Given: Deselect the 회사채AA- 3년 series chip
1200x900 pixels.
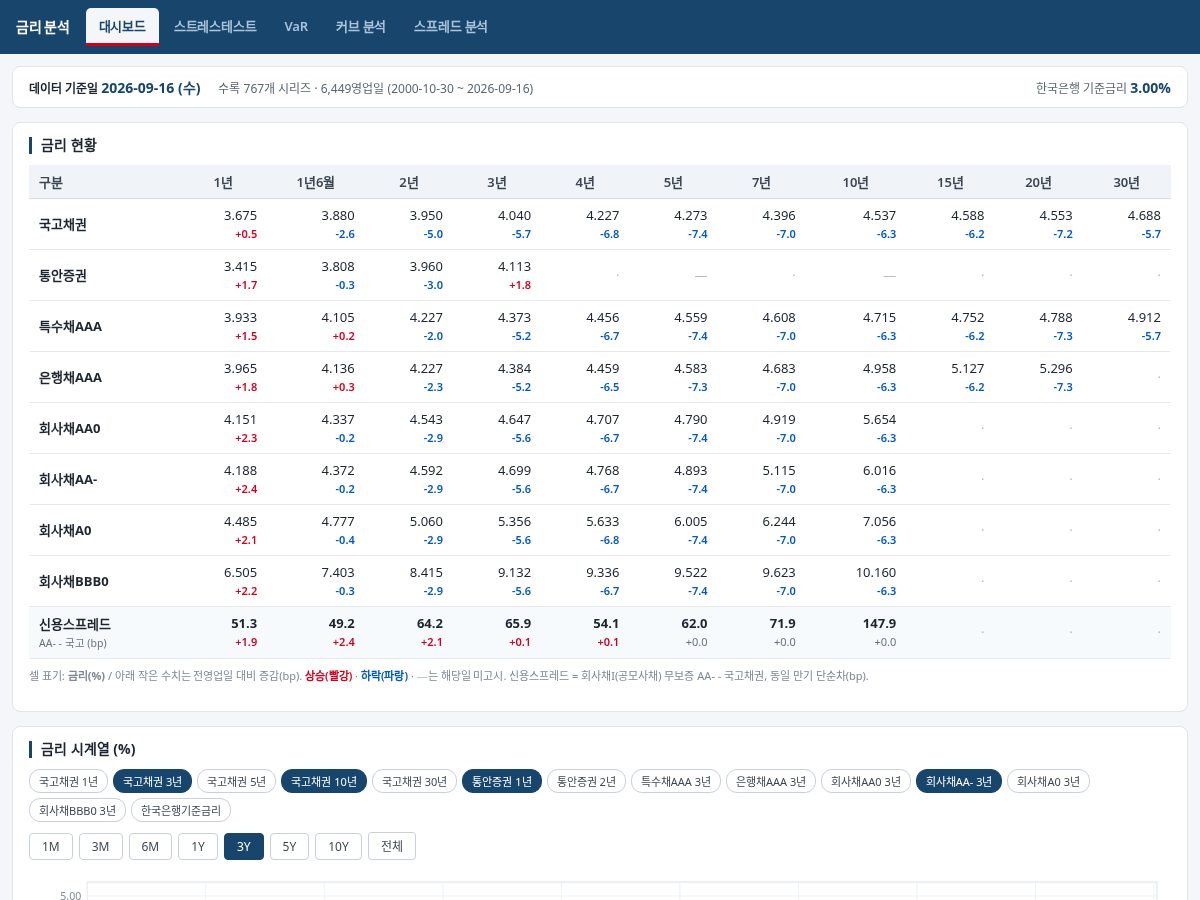Looking at the screenshot, I should [x=959, y=781].
